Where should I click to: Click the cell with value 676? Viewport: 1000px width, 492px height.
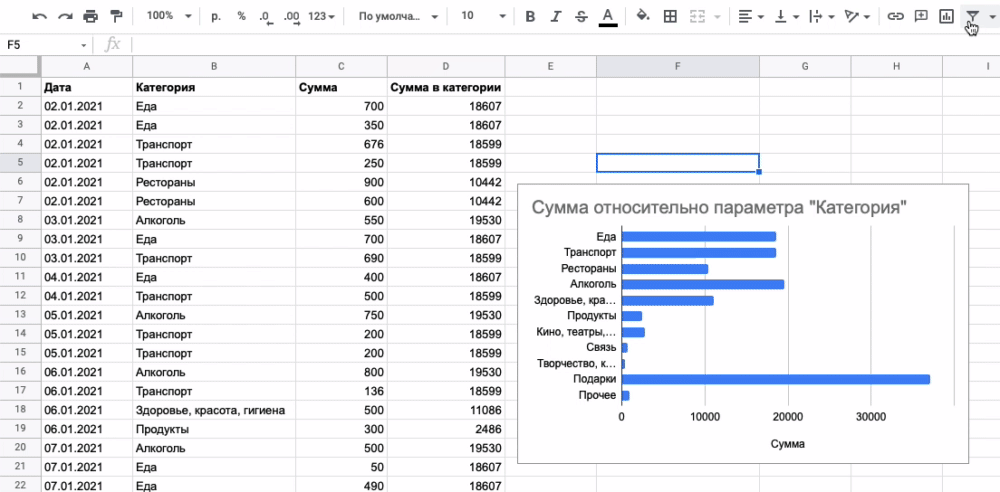341,144
